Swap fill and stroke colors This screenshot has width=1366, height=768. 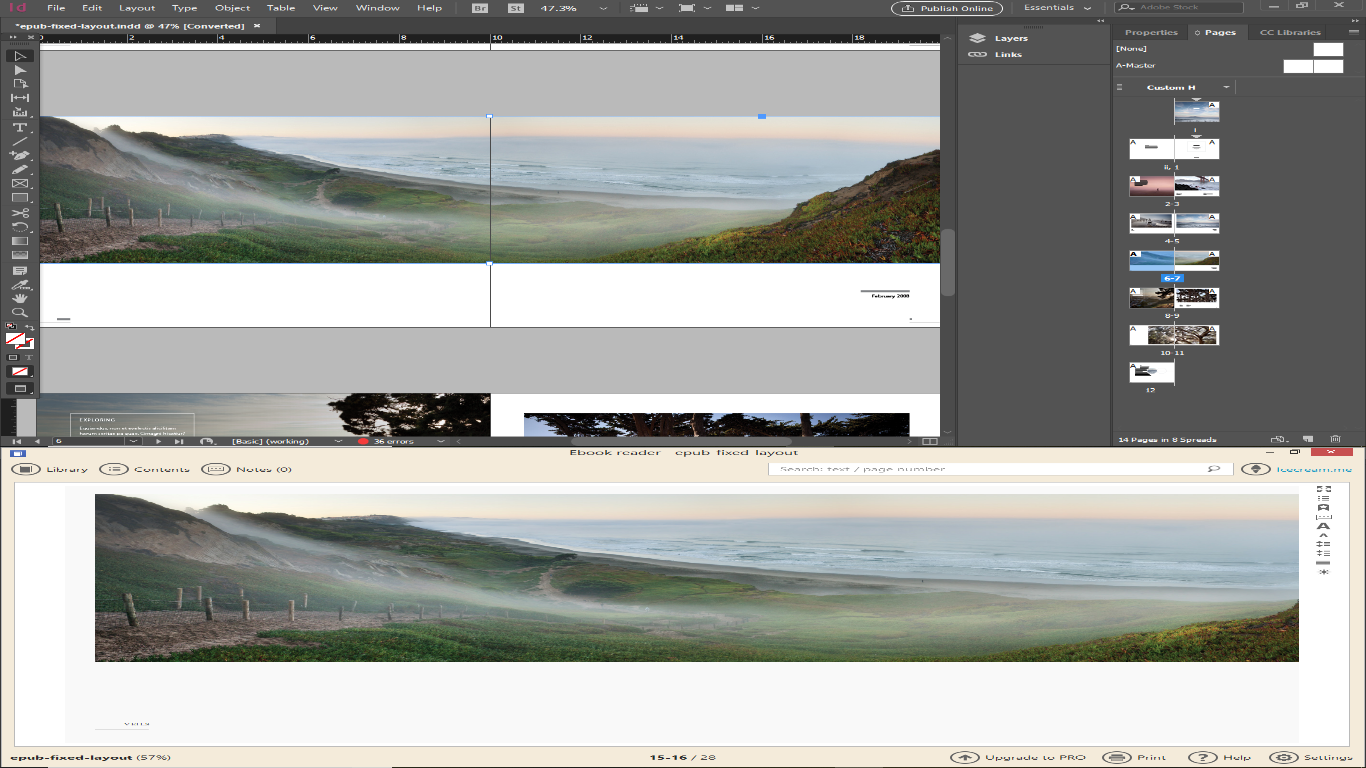(29, 328)
